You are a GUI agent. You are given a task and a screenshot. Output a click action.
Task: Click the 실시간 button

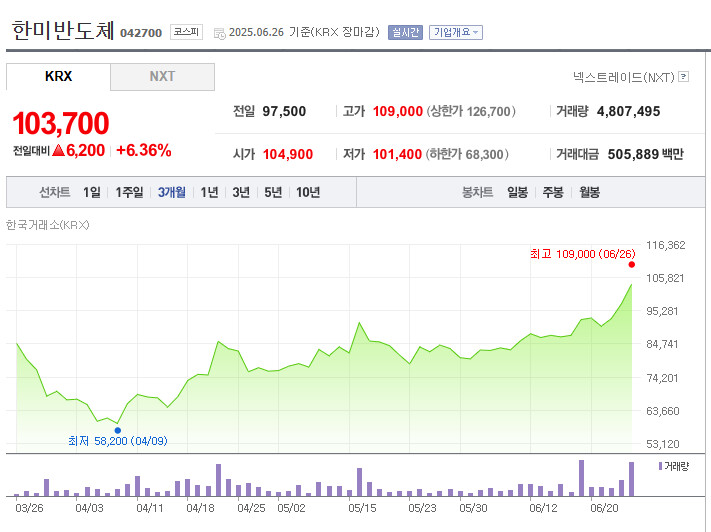(405, 32)
